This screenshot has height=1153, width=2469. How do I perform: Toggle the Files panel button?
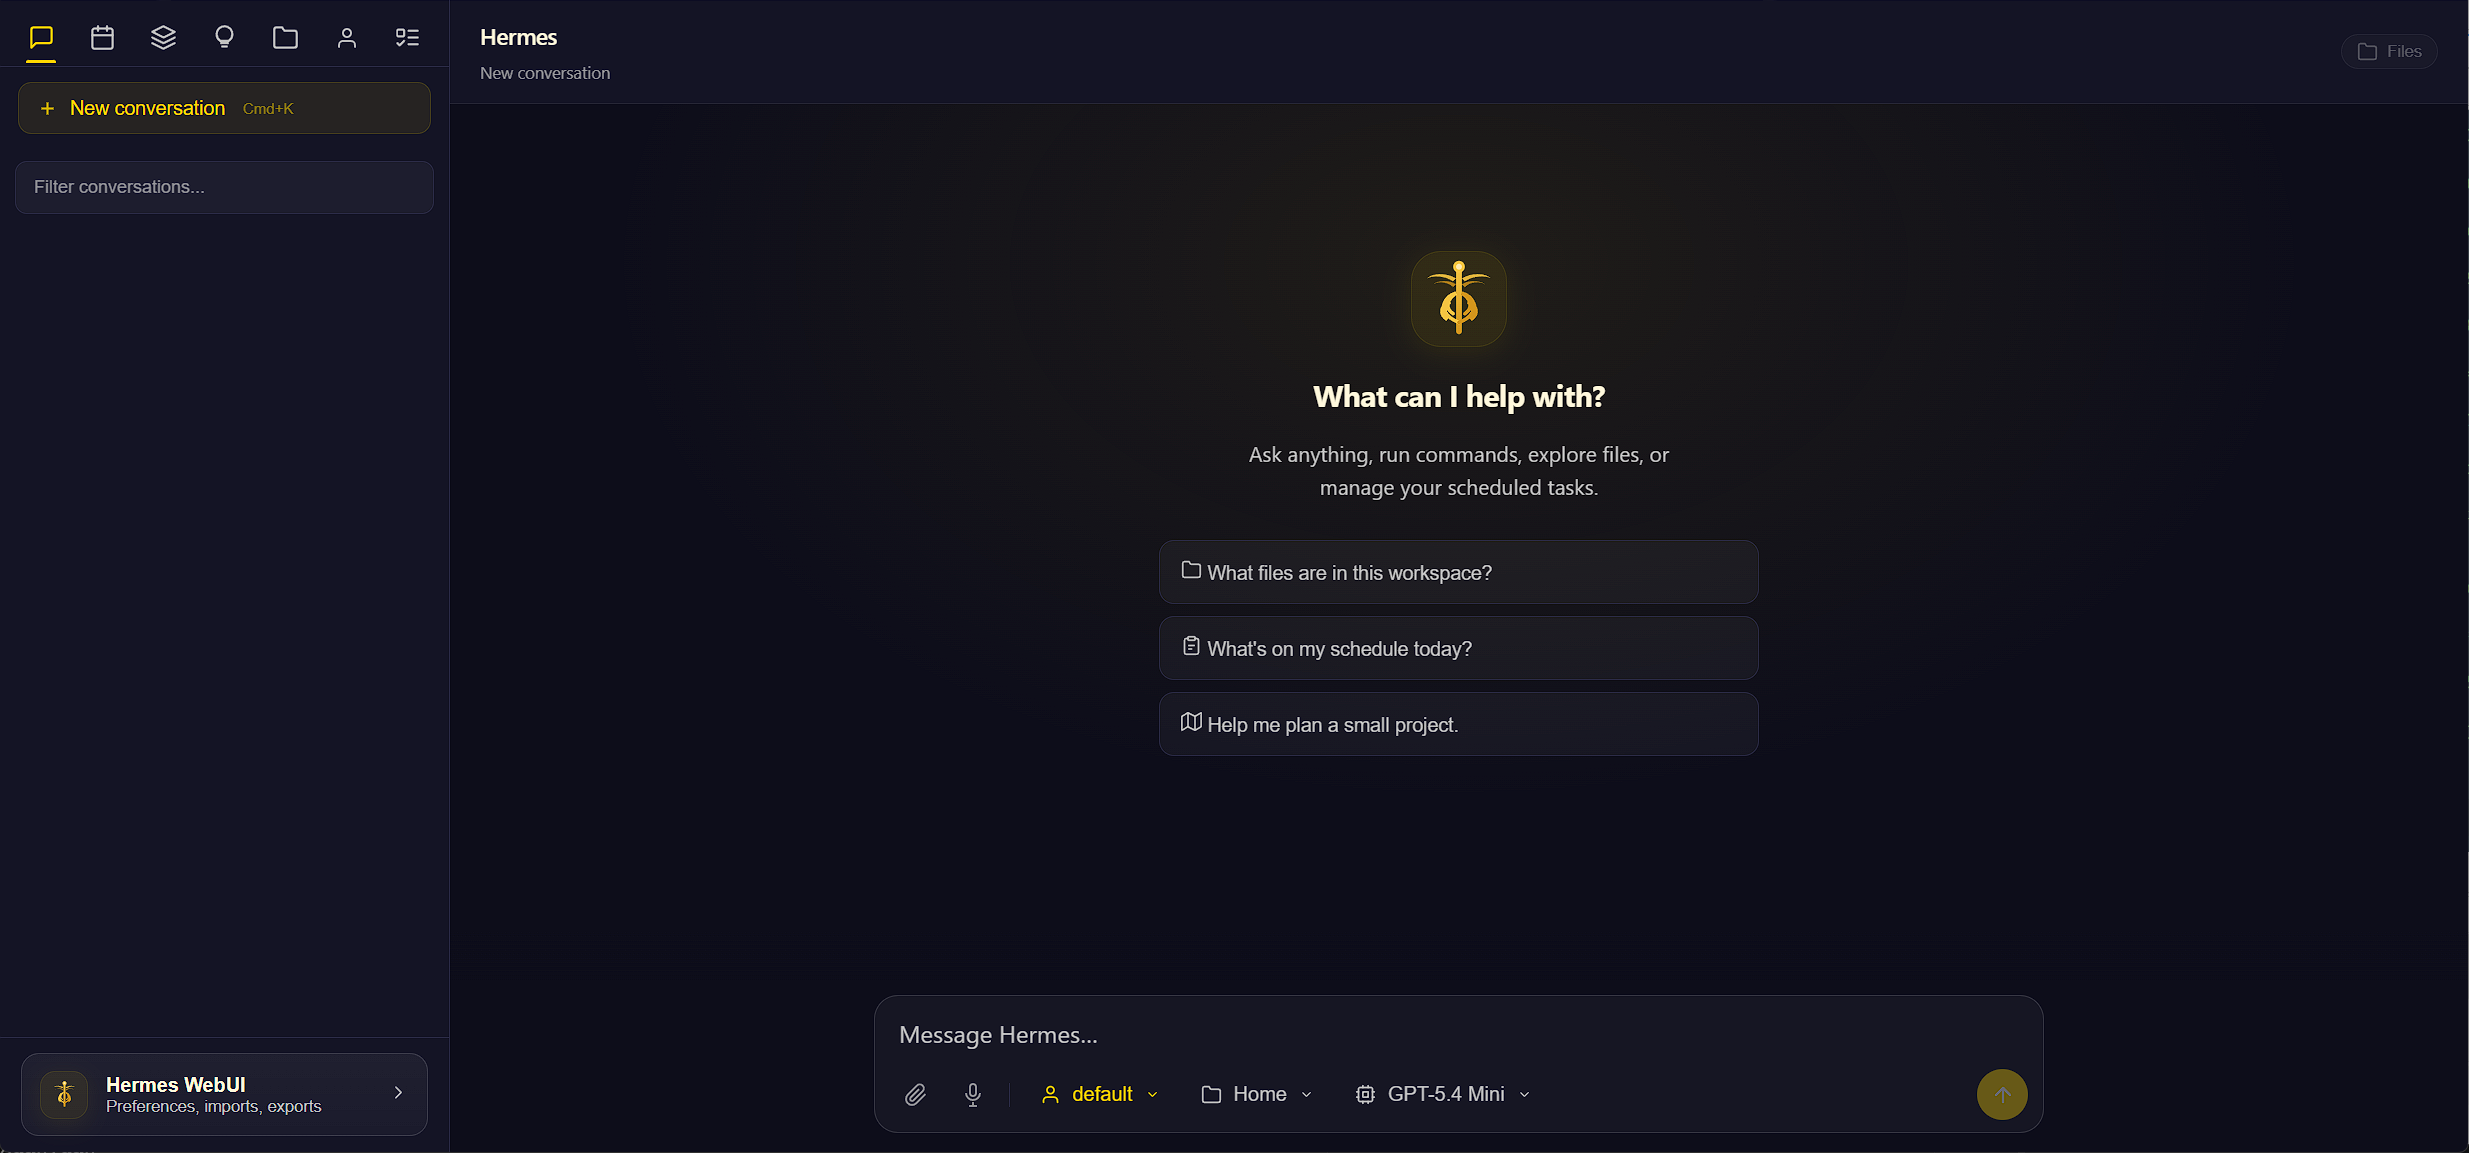(2389, 51)
